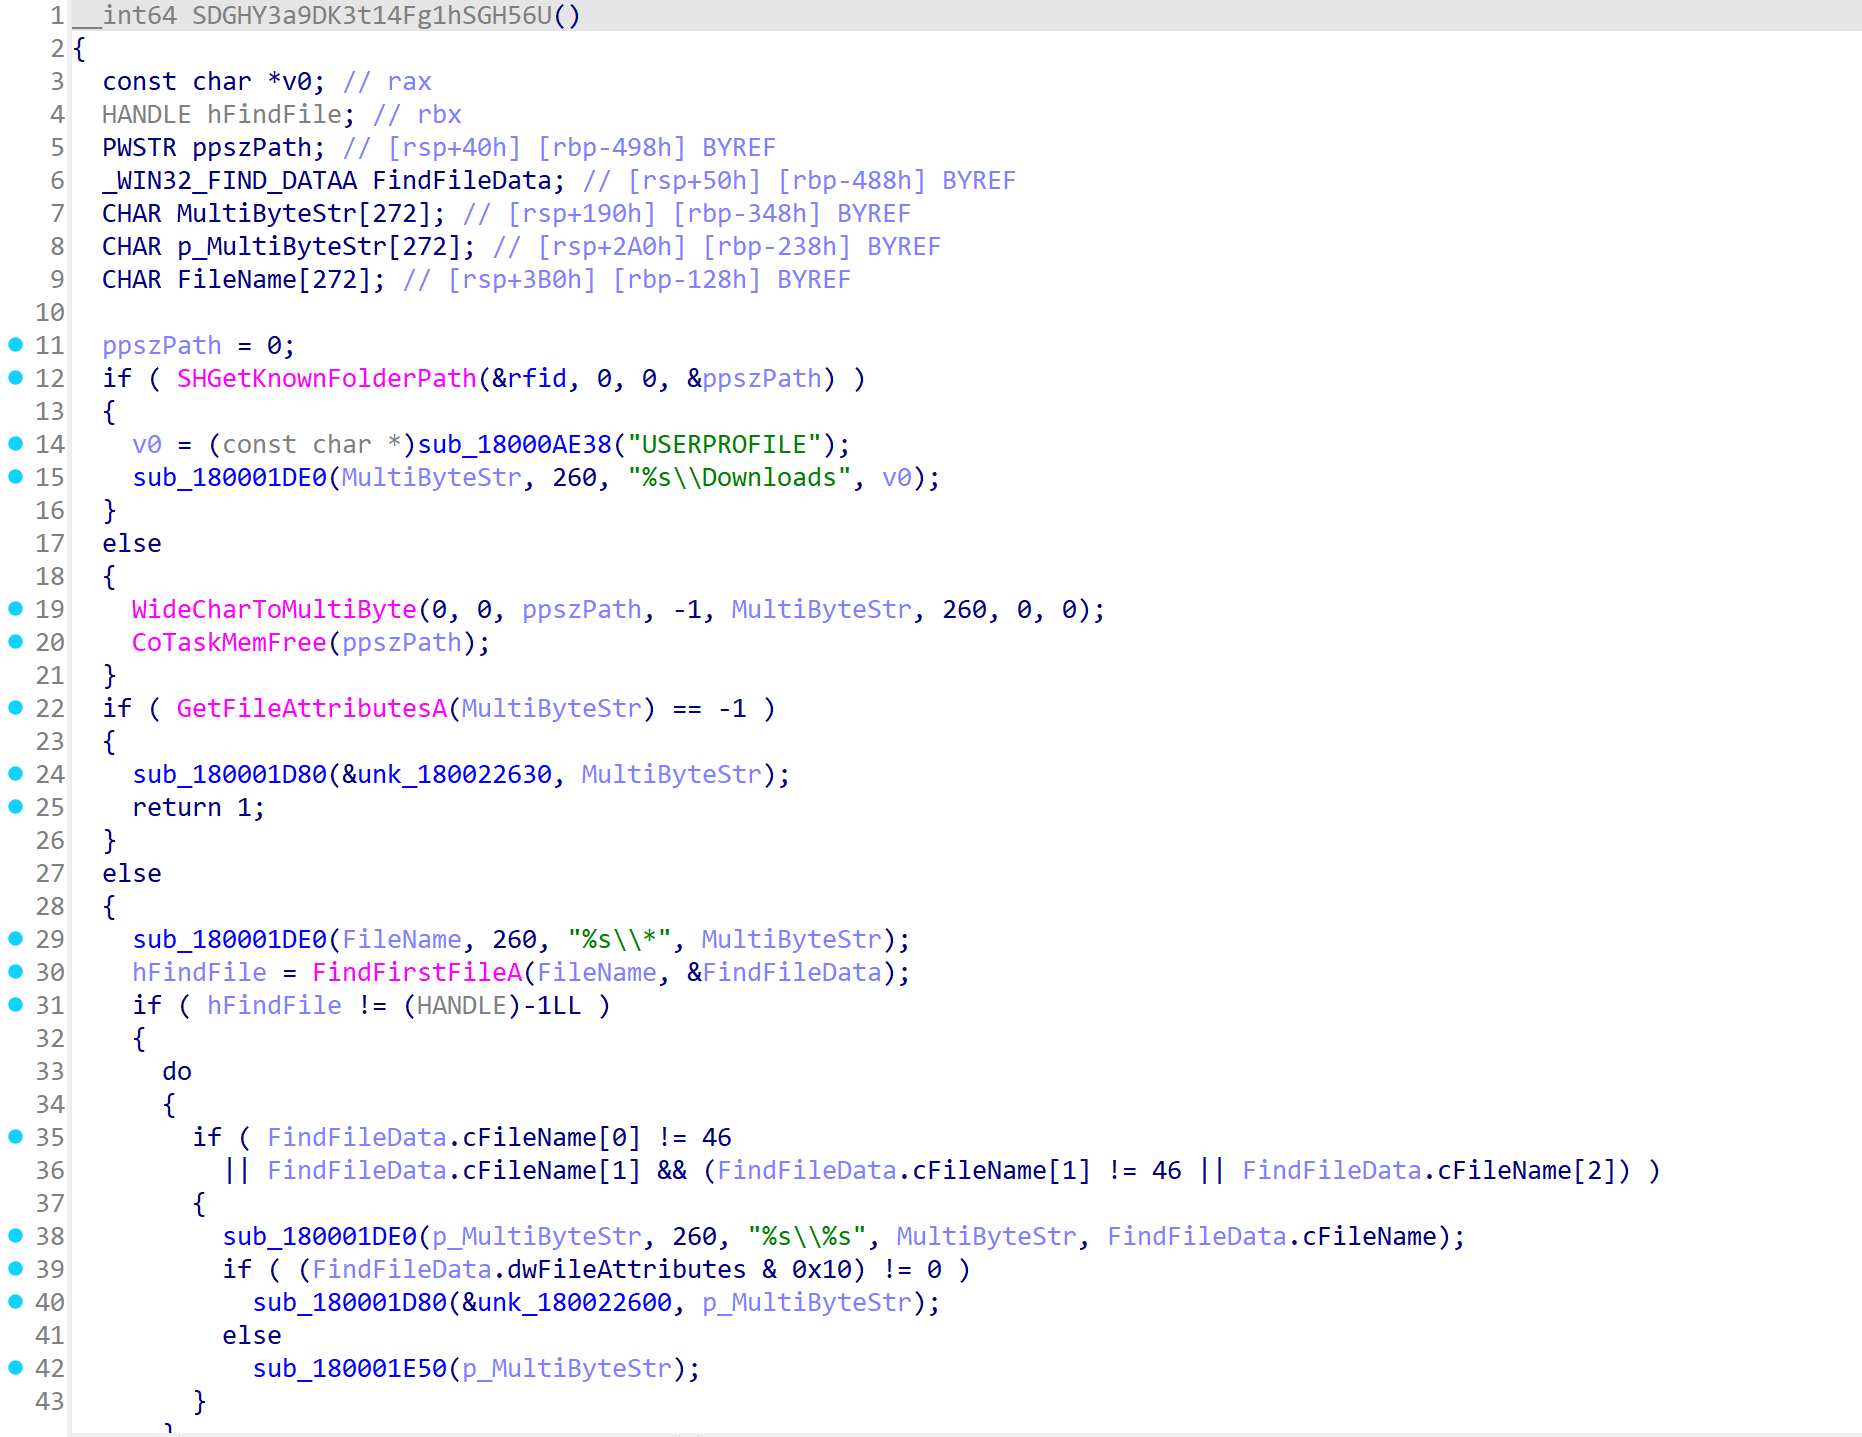
Task: Select the "else" keyword on line 27
Action: click(x=132, y=874)
